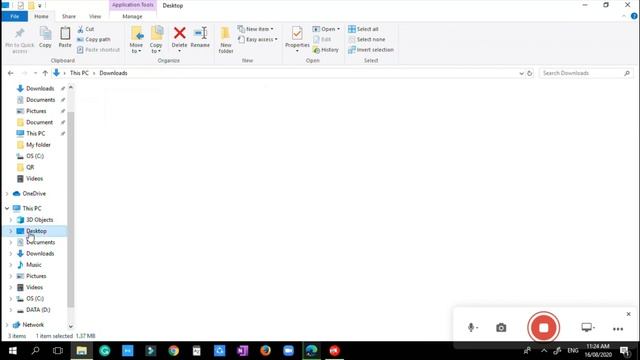Viewport: 640px width, 360px height.
Task: Click the Search Downloads field
Action: pyautogui.click(x=585, y=73)
